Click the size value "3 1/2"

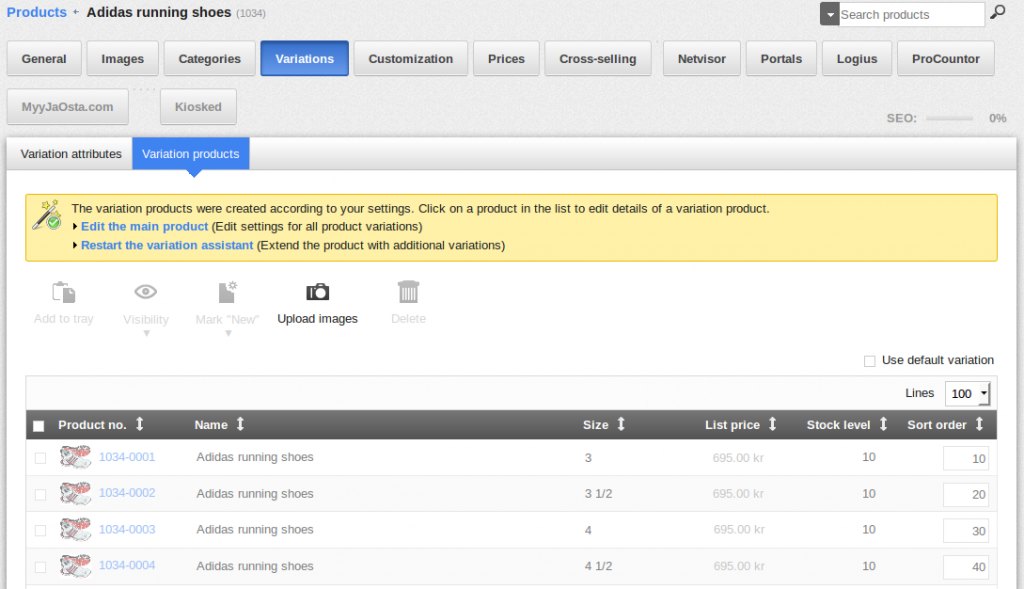(x=598, y=494)
